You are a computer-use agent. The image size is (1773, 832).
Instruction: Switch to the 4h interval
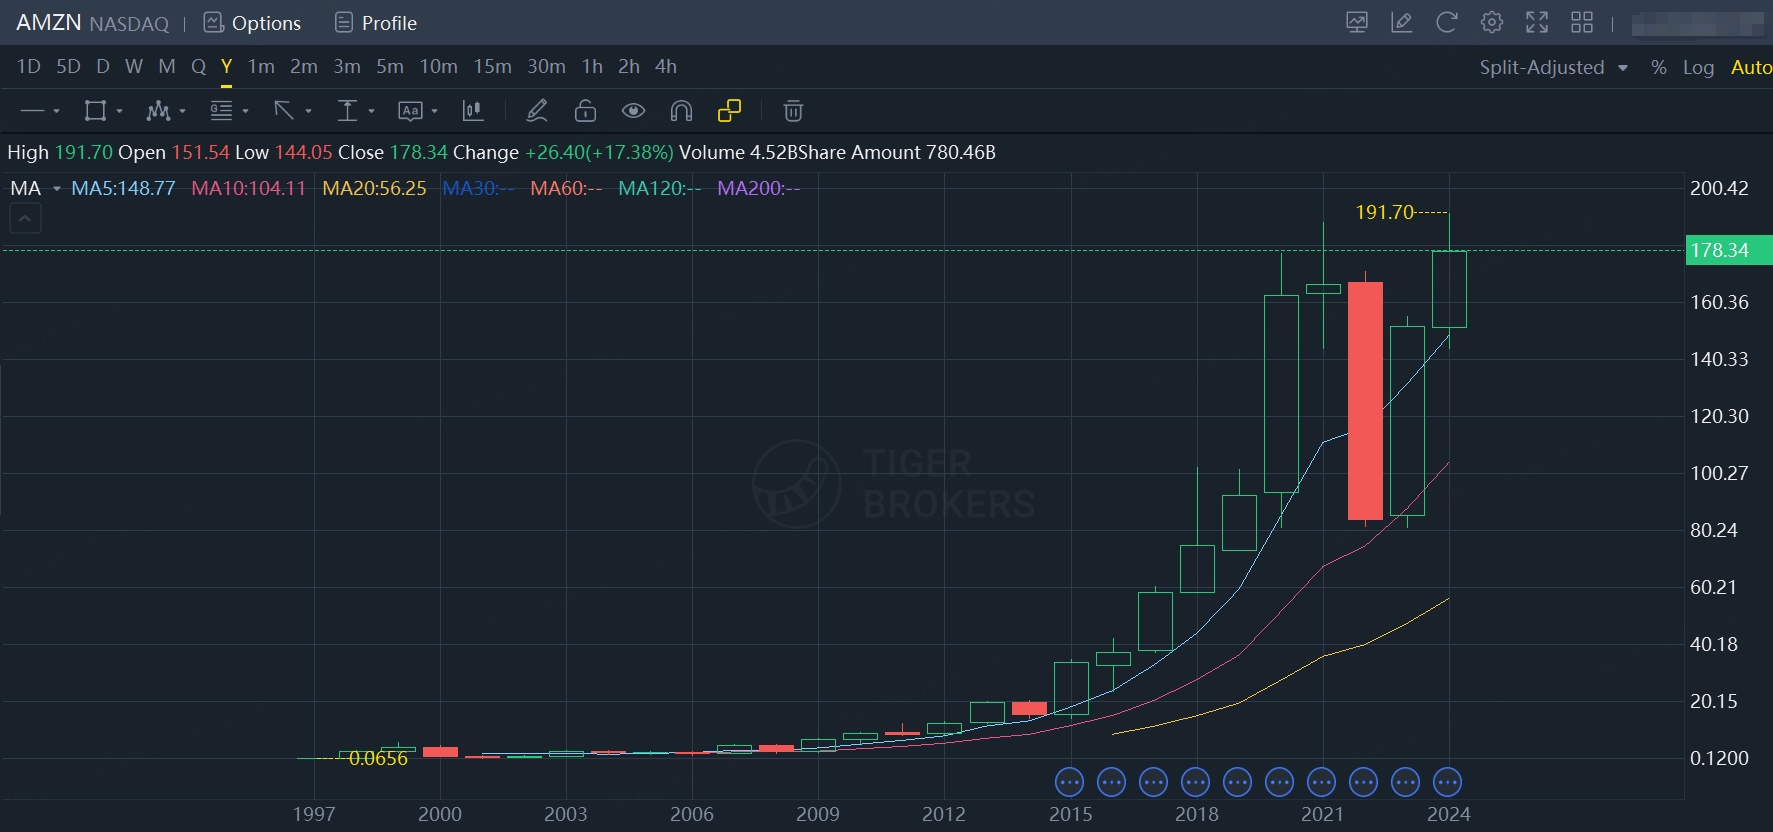(x=666, y=66)
